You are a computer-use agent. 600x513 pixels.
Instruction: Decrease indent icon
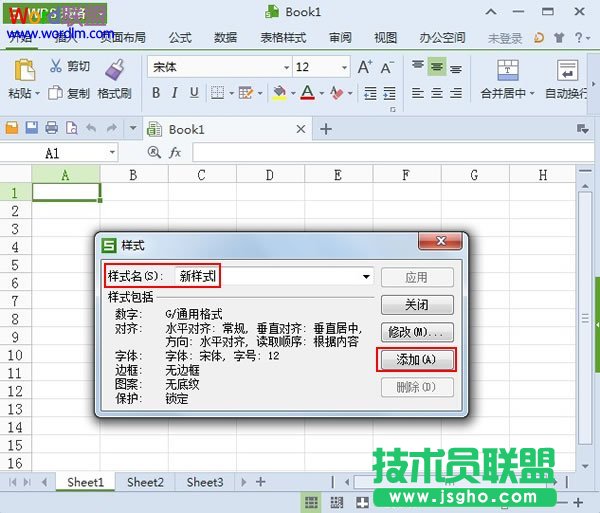(x=370, y=93)
